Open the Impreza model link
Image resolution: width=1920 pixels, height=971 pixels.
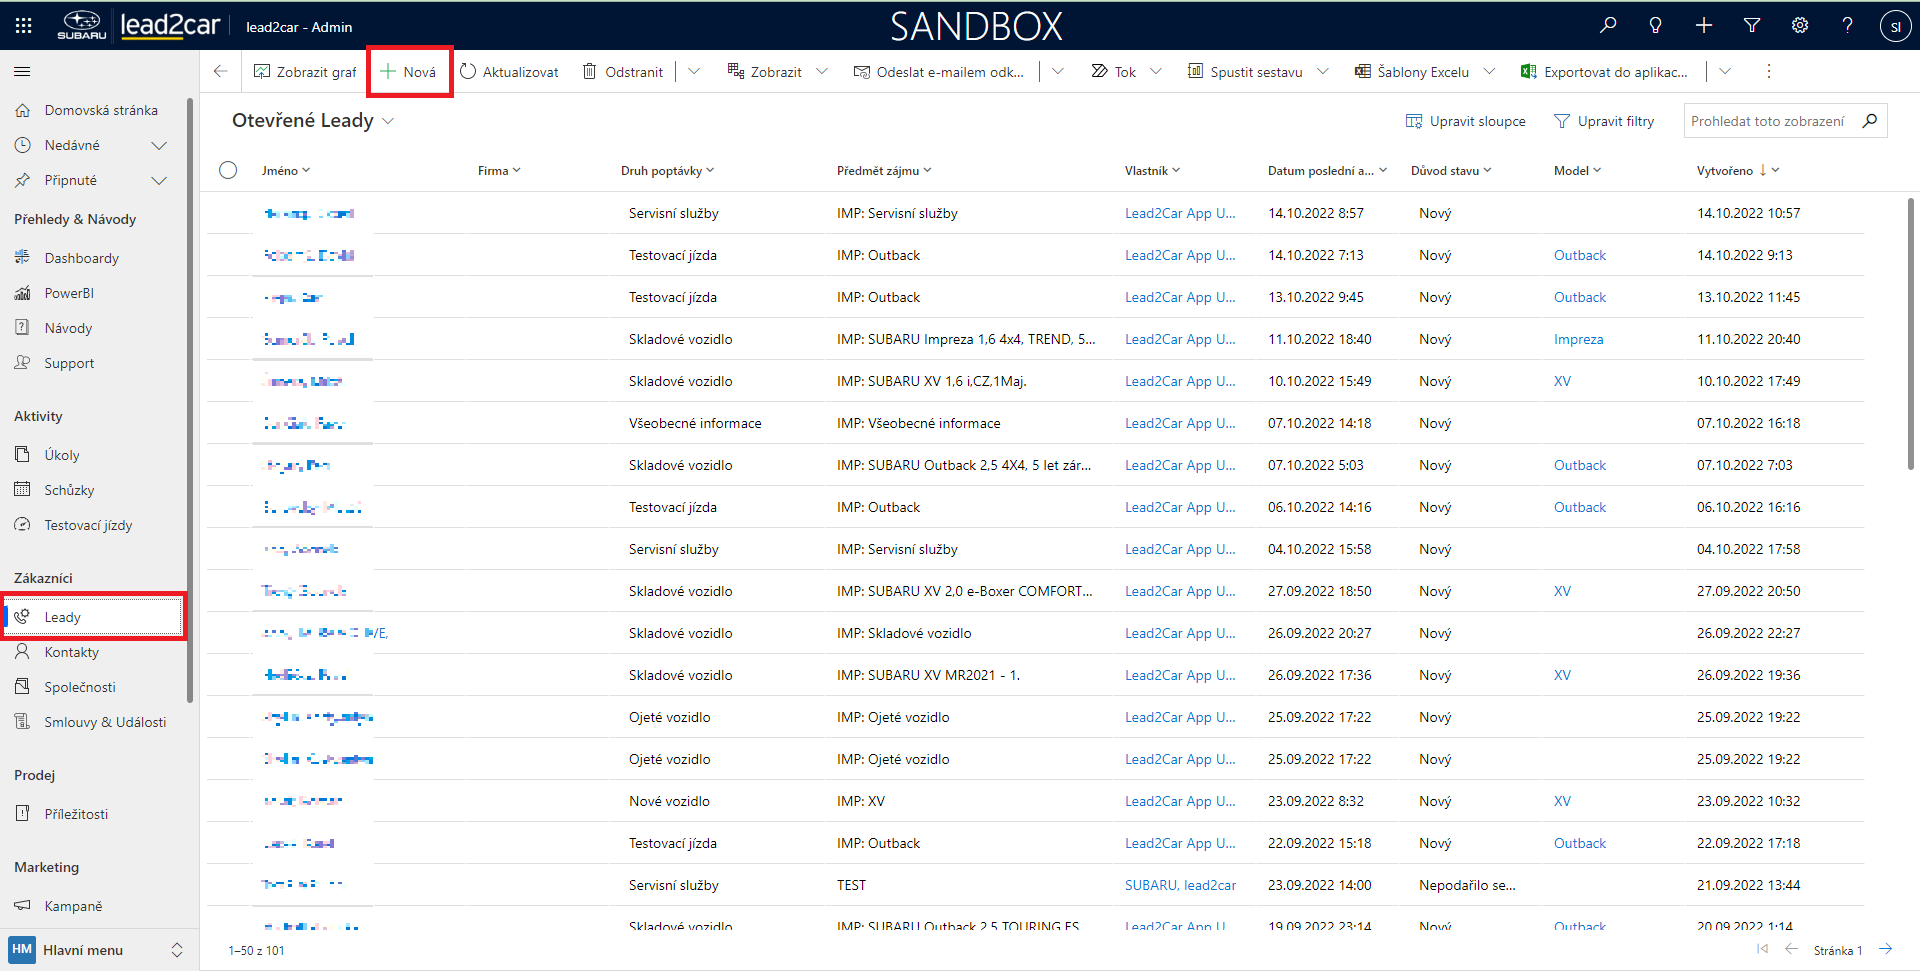[x=1578, y=340]
